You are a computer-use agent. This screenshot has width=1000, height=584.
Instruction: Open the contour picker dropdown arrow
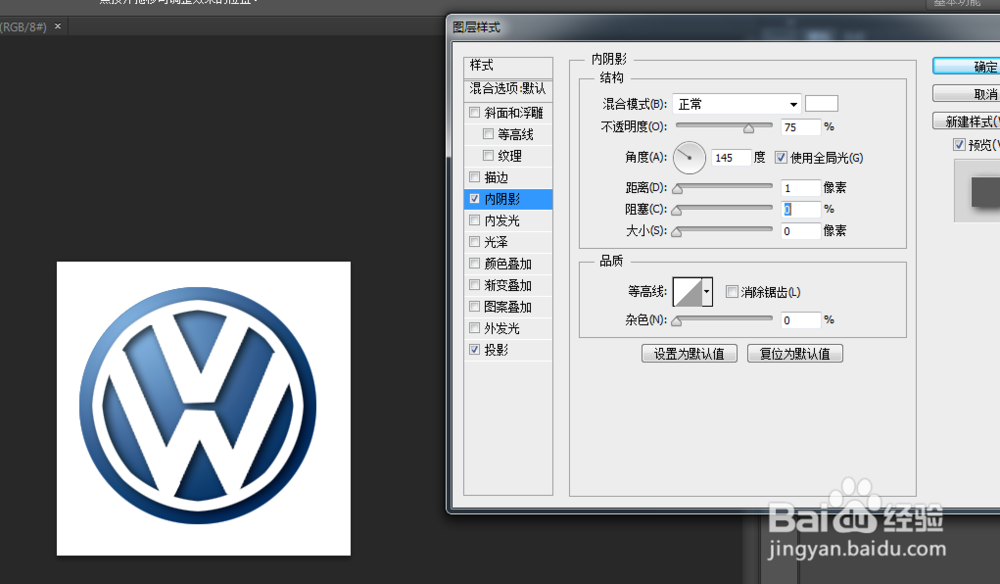707,292
